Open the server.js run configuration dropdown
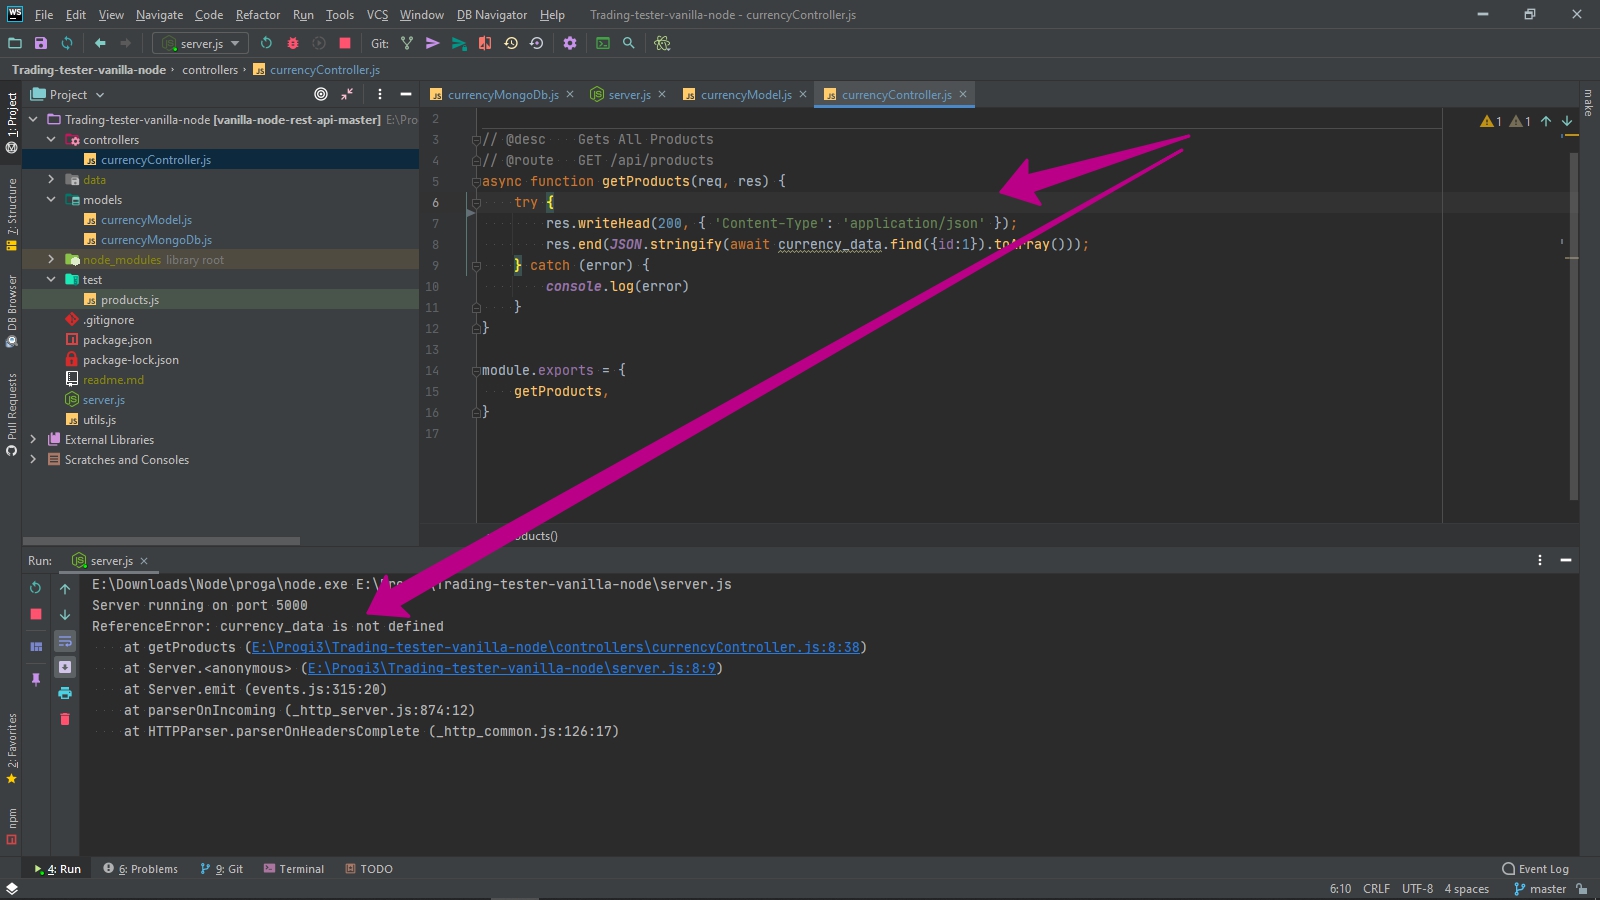This screenshot has width=1600, height=900. coord(201,43)
